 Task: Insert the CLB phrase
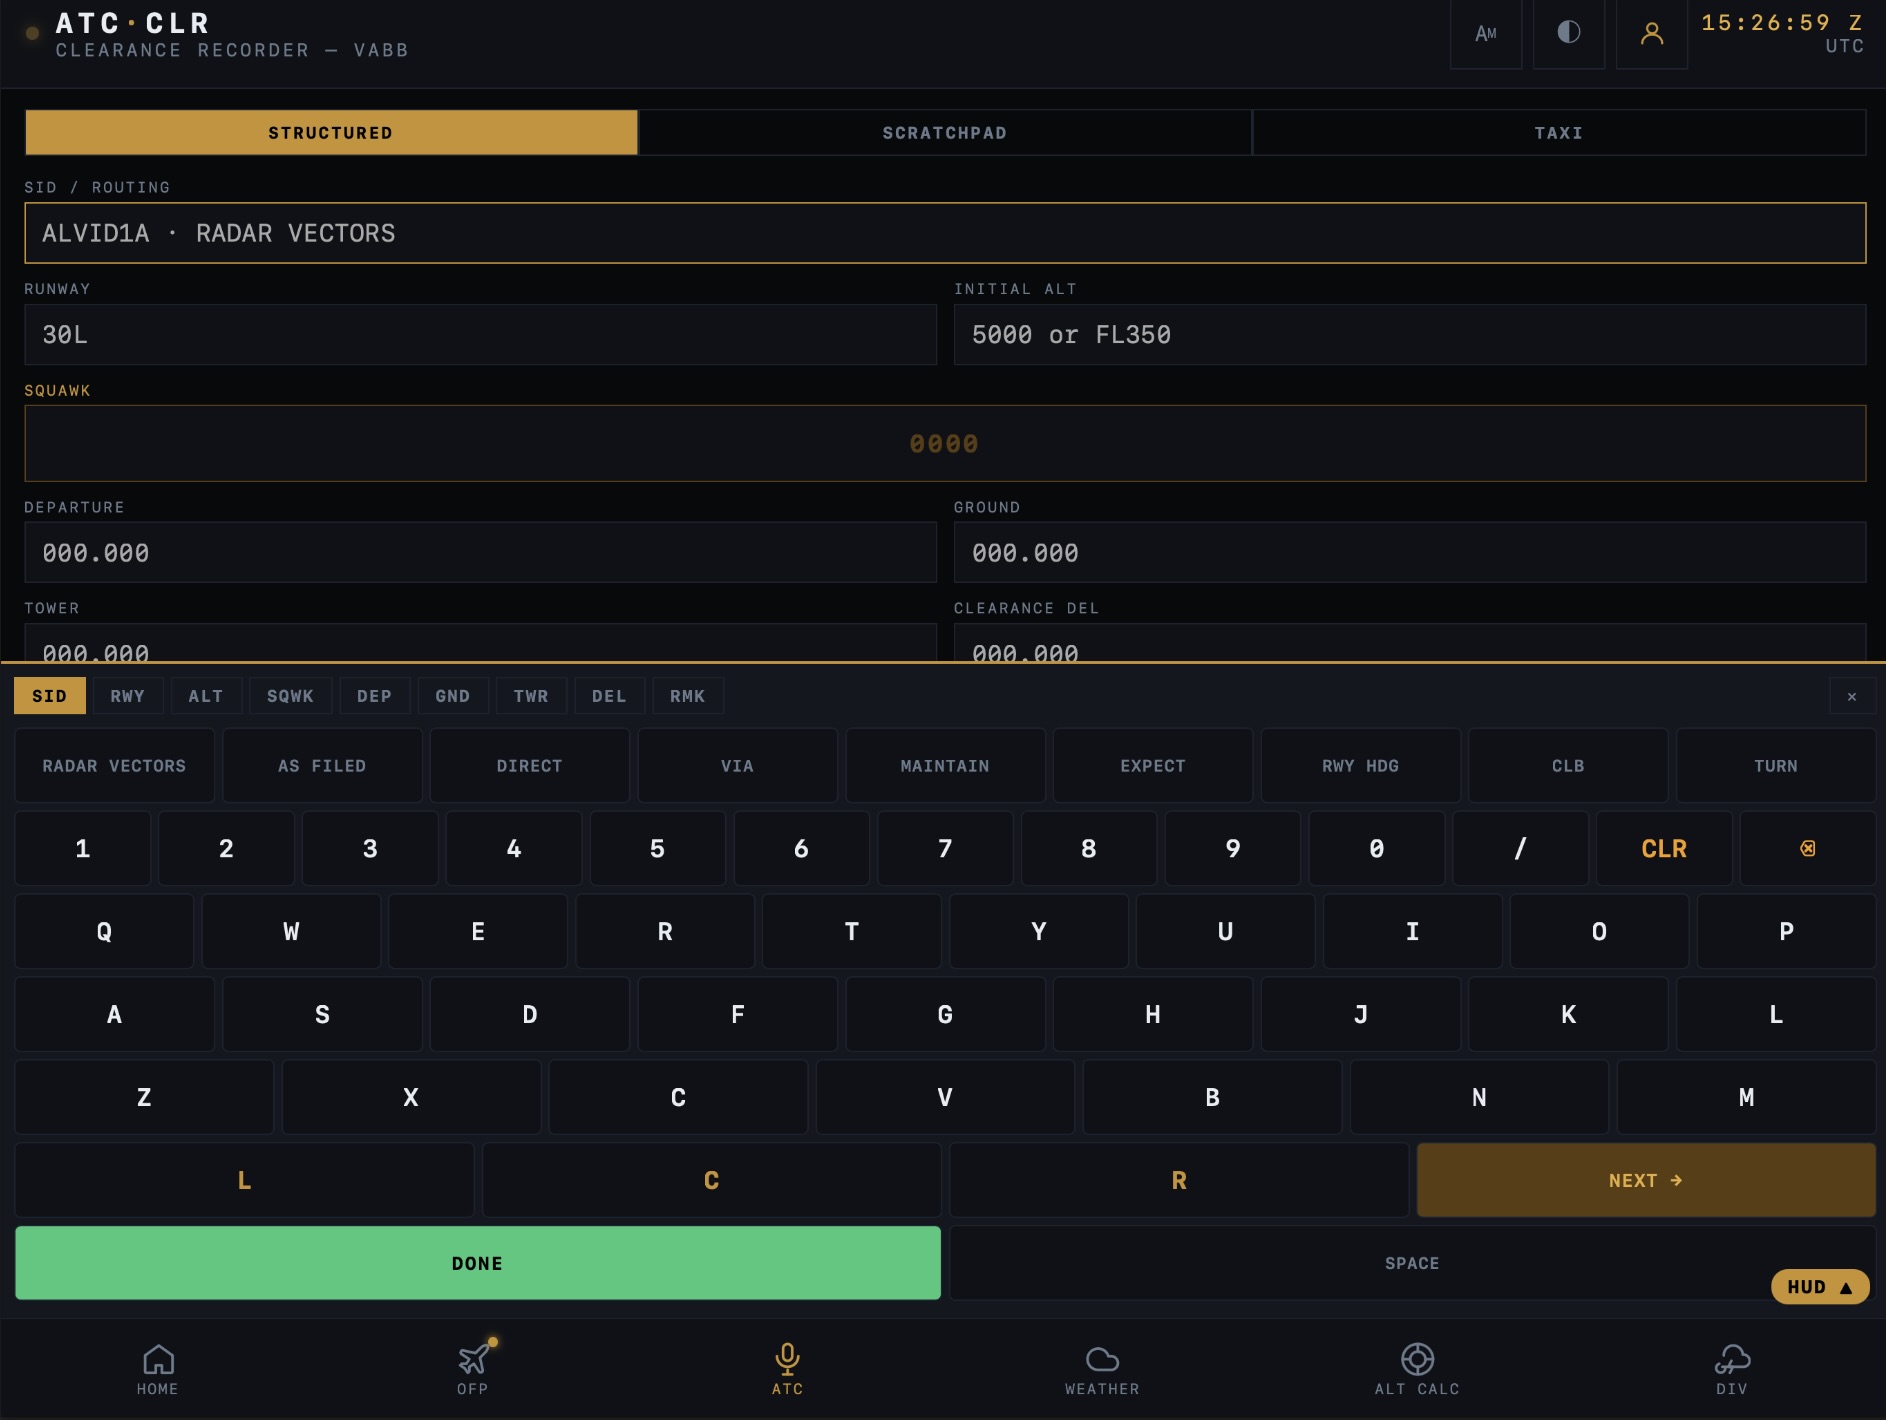pos(1568,766)
